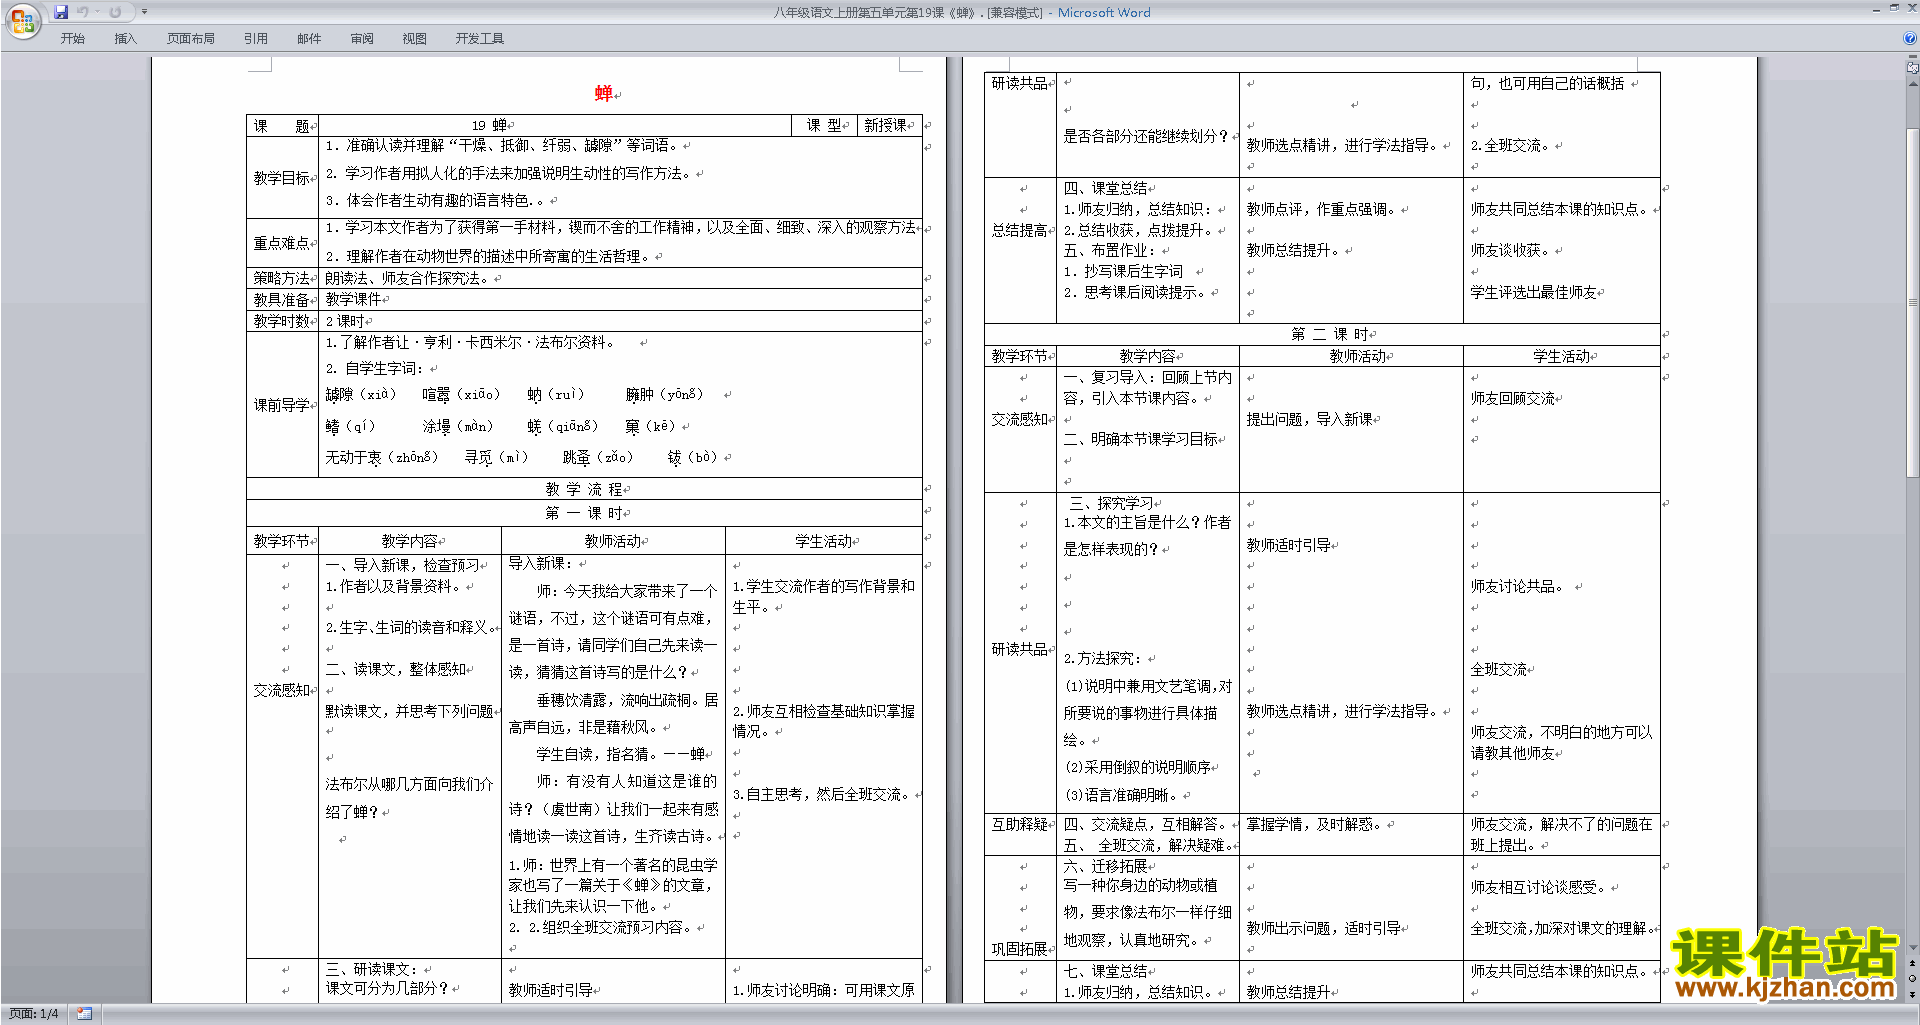Click the red title 蝉
This screenshot has width=1920, height=1025.
click(x=603, y=93)
